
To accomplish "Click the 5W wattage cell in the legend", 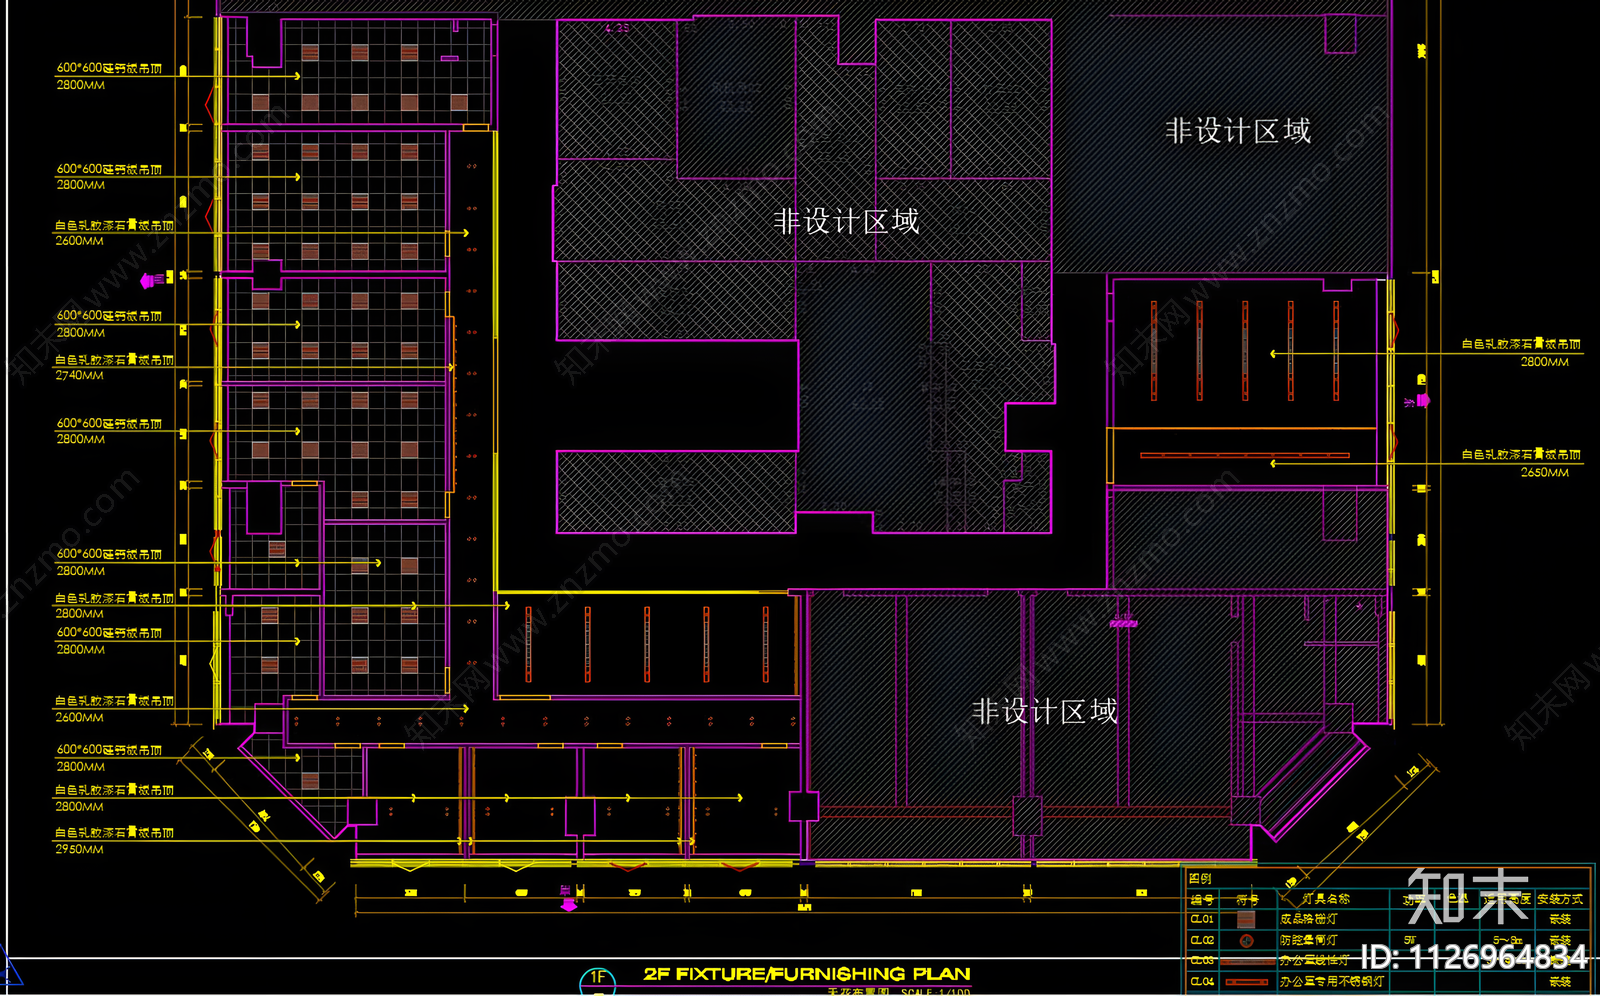I will pyautogui.click(x=1410, y=940).
